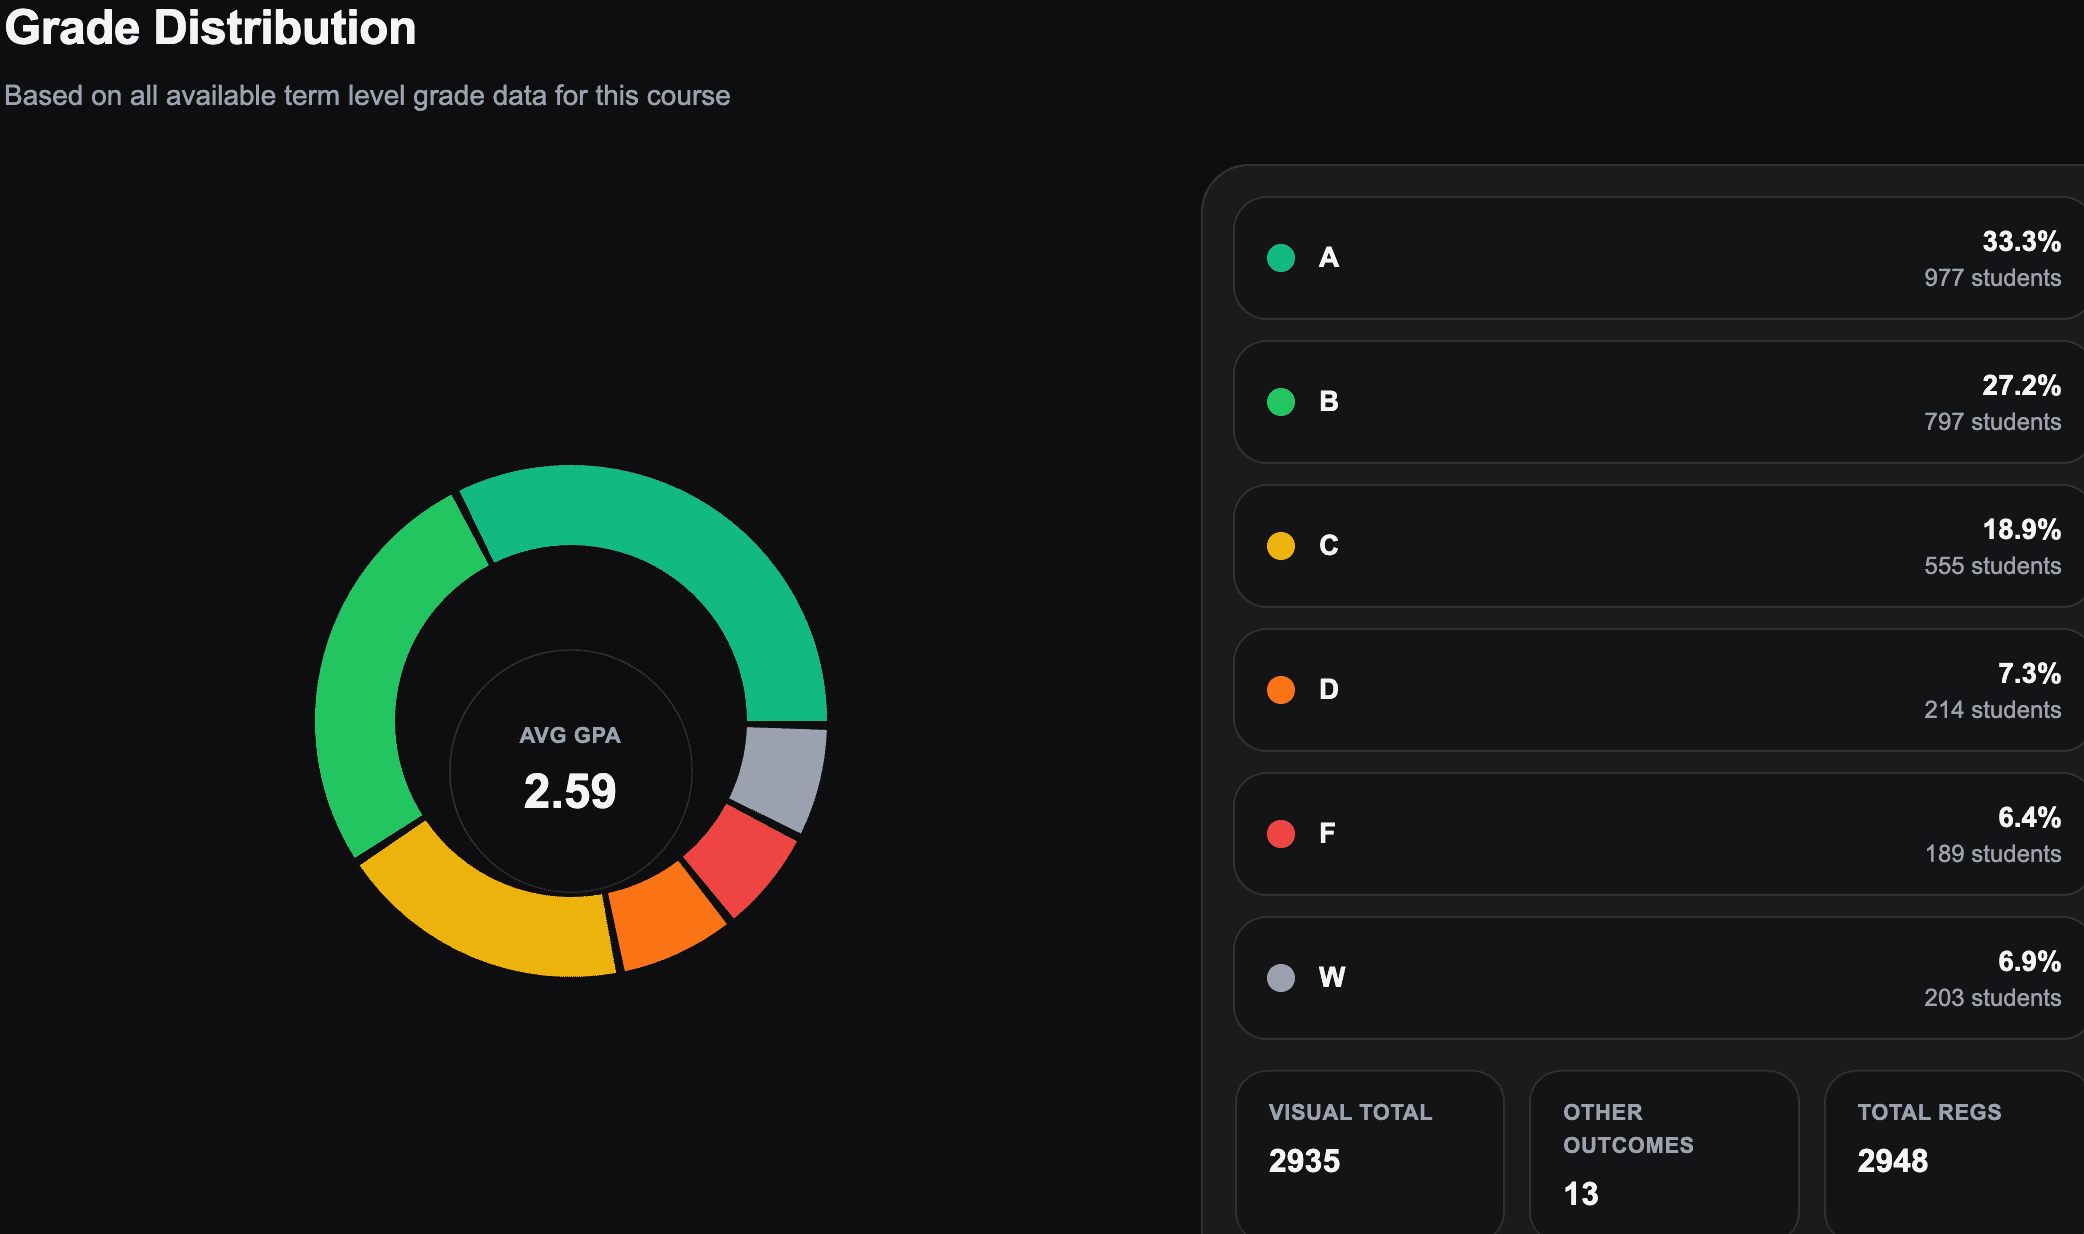Click the red dot next to grade F
The width and height of the screenshot is (2084, 1234).
[x=1281, y=834]
